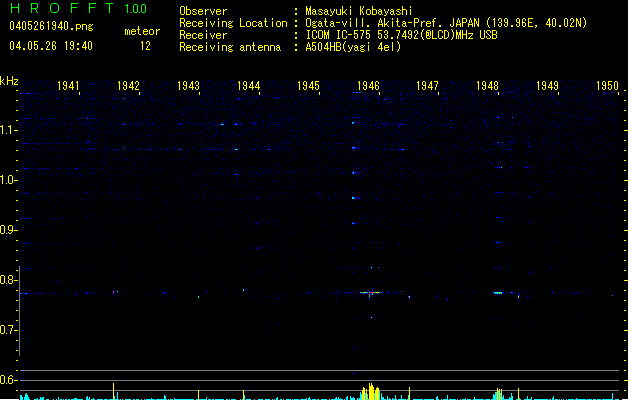The image size is (629, 400).
Task: Click the yellow power spike in bottom graph
Action: [x=371, y=391]
